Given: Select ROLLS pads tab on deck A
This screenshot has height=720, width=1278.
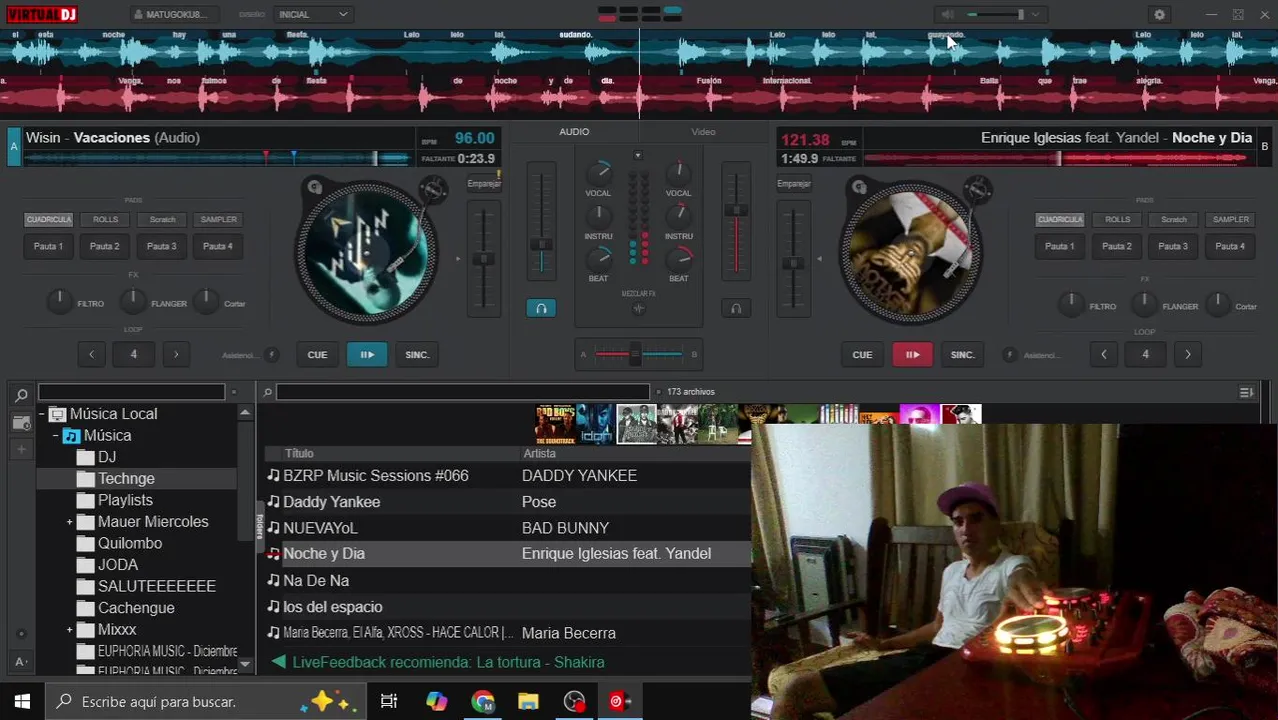Looking at the screenshot, I should pos(105,220).
